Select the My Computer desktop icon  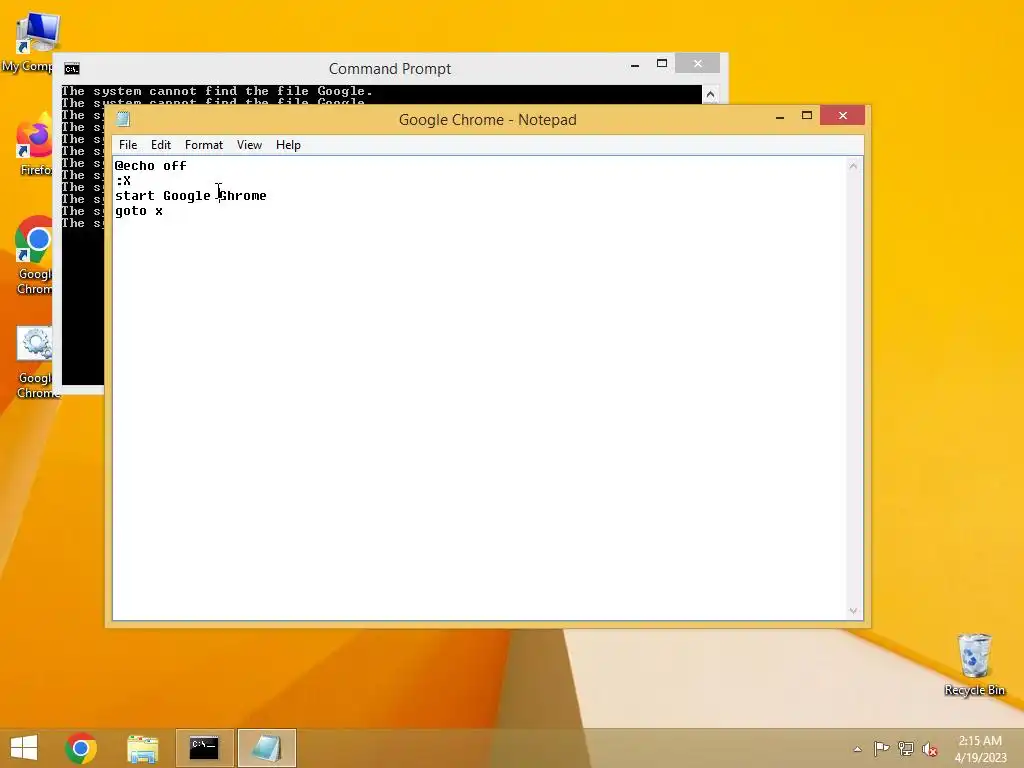coord(29,42)
